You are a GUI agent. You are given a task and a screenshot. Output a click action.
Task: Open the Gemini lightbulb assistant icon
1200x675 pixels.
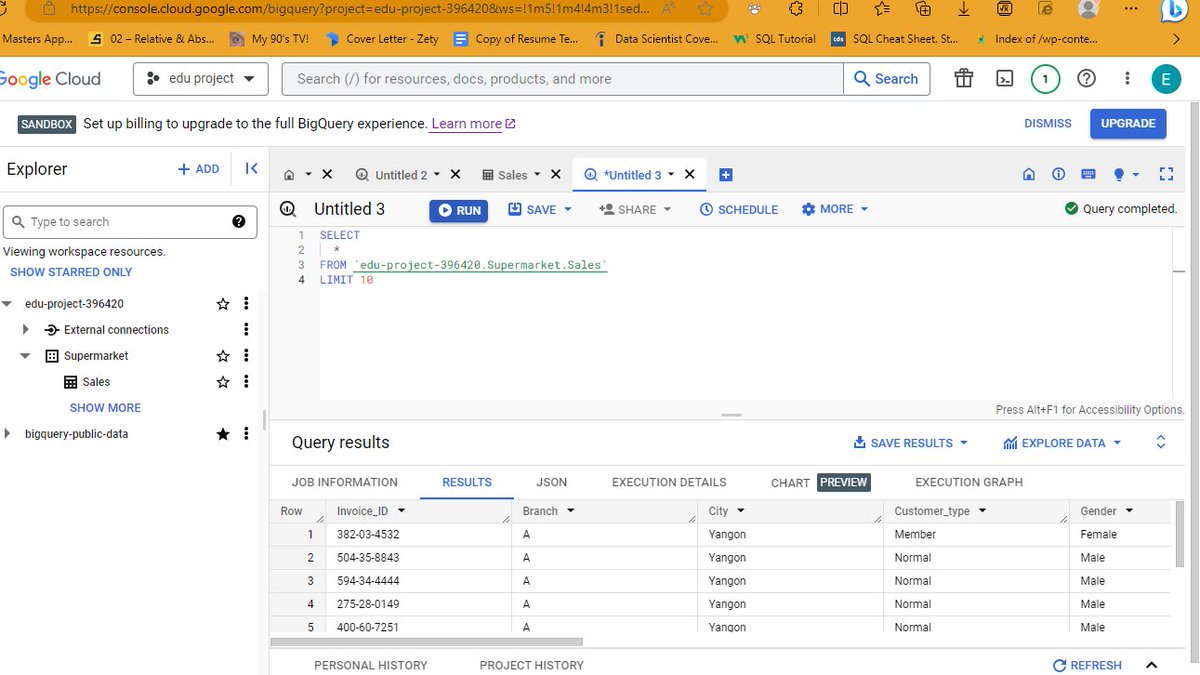[1116, 174]
